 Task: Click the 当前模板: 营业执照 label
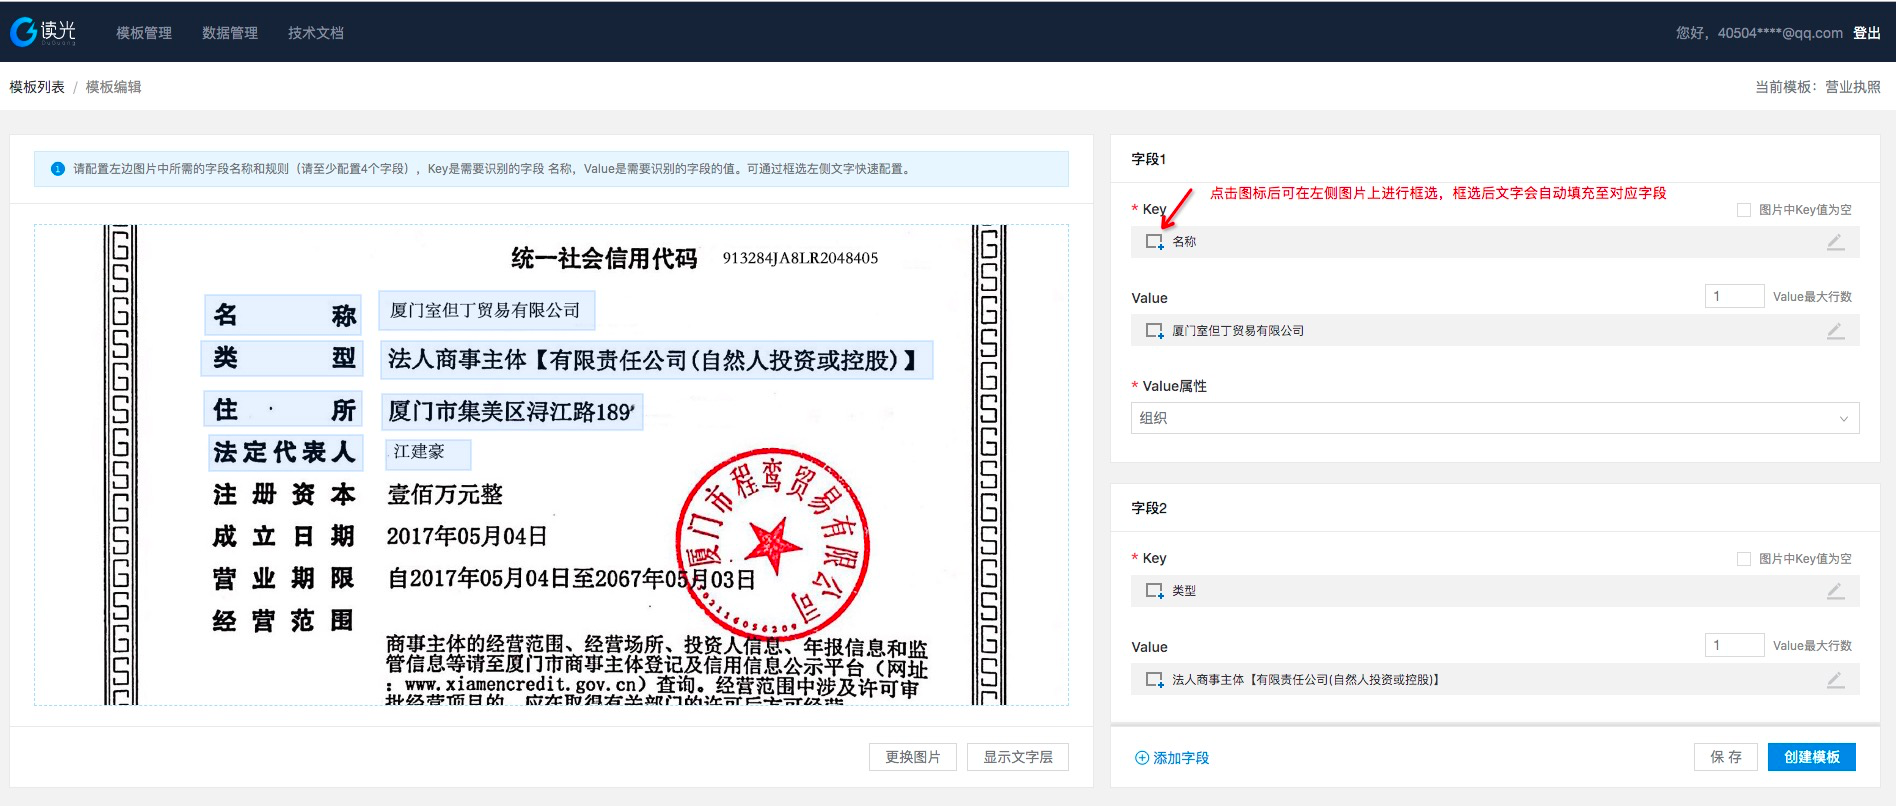click(1818, 87)
